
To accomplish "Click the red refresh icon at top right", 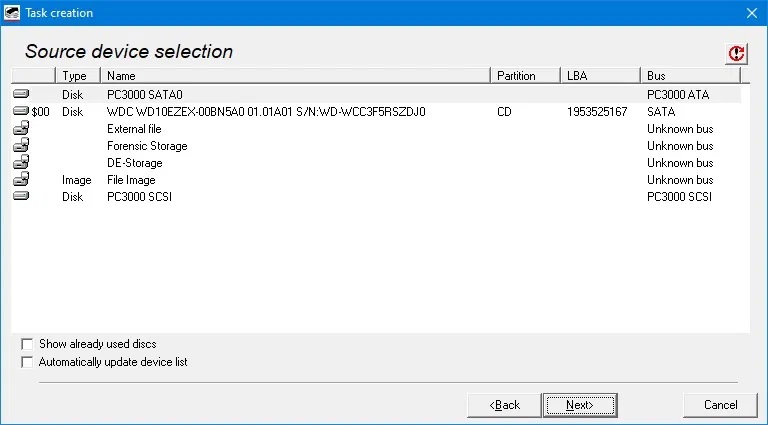I will pyautogui.click(x=737, y=54).
